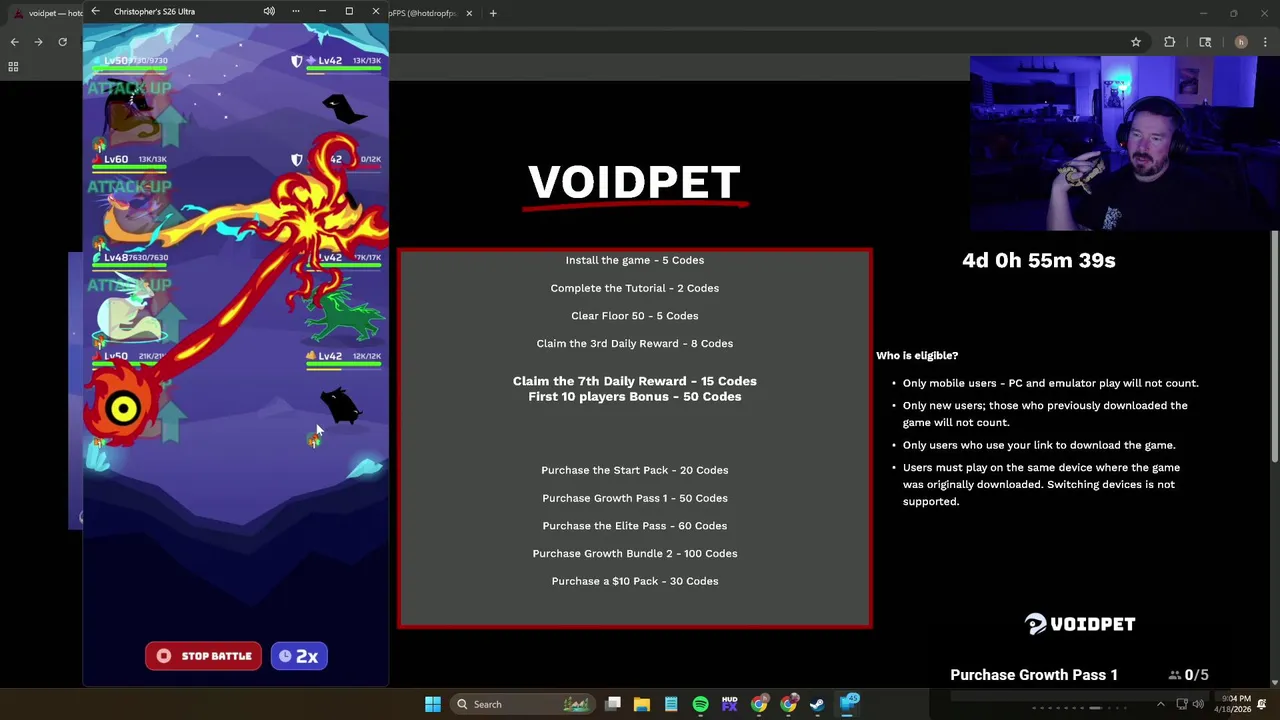1280x720 pixels.
Task: Close Christopher's S26 Ultra window
Action: point(376,11)
